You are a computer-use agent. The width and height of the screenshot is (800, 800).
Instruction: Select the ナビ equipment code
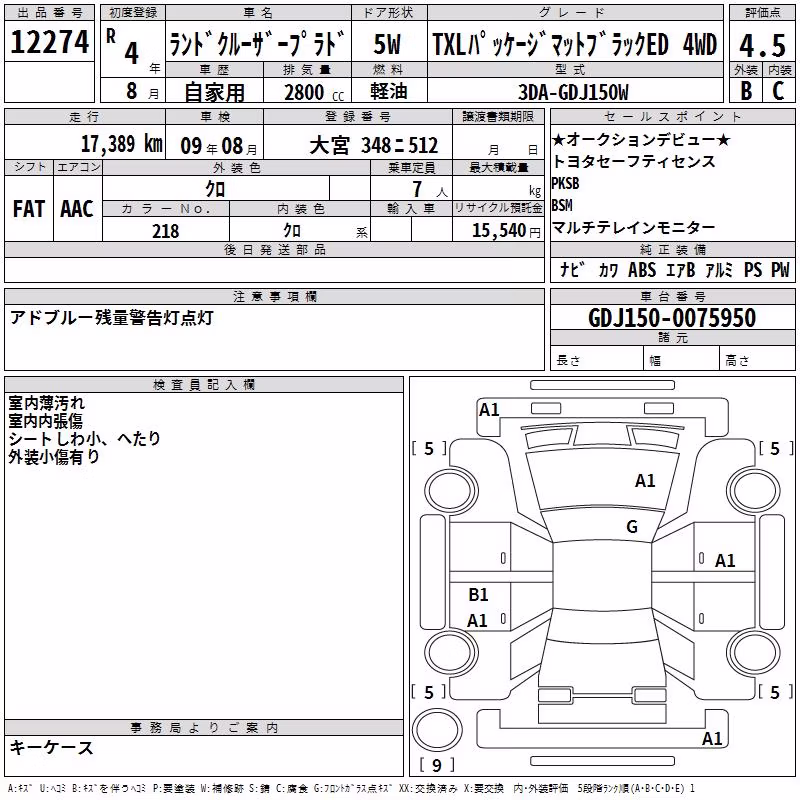pos(570,270)
